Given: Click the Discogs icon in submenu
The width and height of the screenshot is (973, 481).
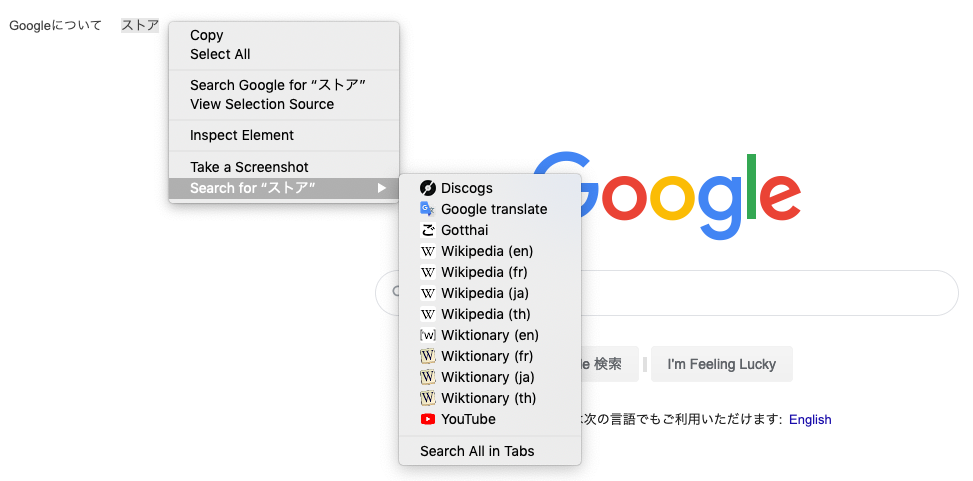Looking at the screenshot, I should (x=428, y=188).
